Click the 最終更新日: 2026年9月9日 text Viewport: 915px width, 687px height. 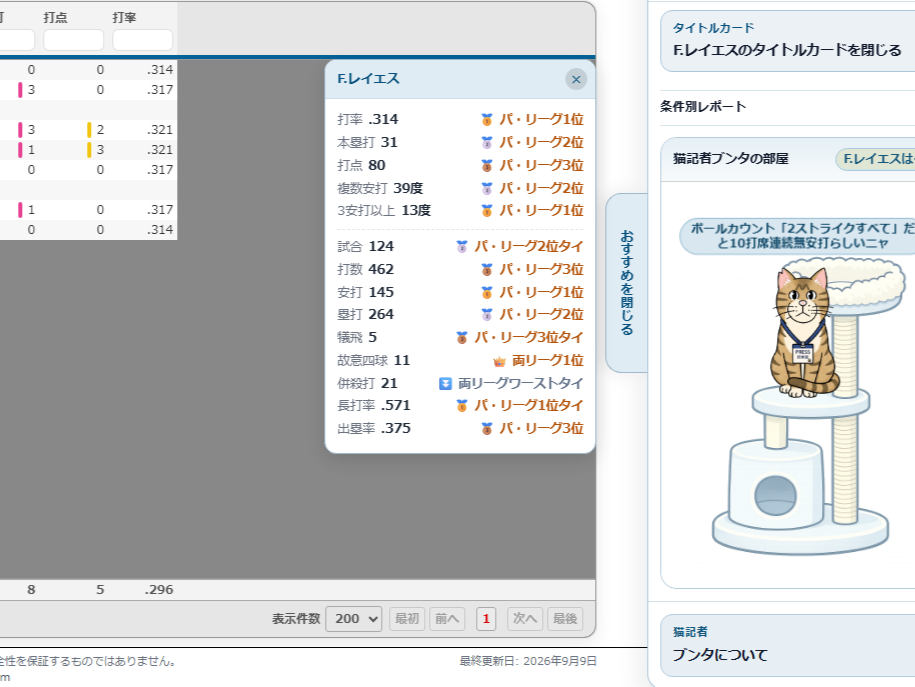528,661
